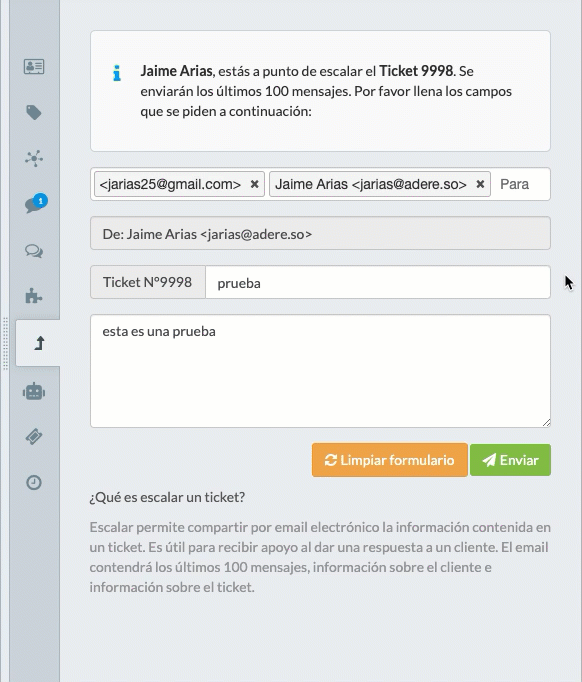Click the green Enviar button

510,460
